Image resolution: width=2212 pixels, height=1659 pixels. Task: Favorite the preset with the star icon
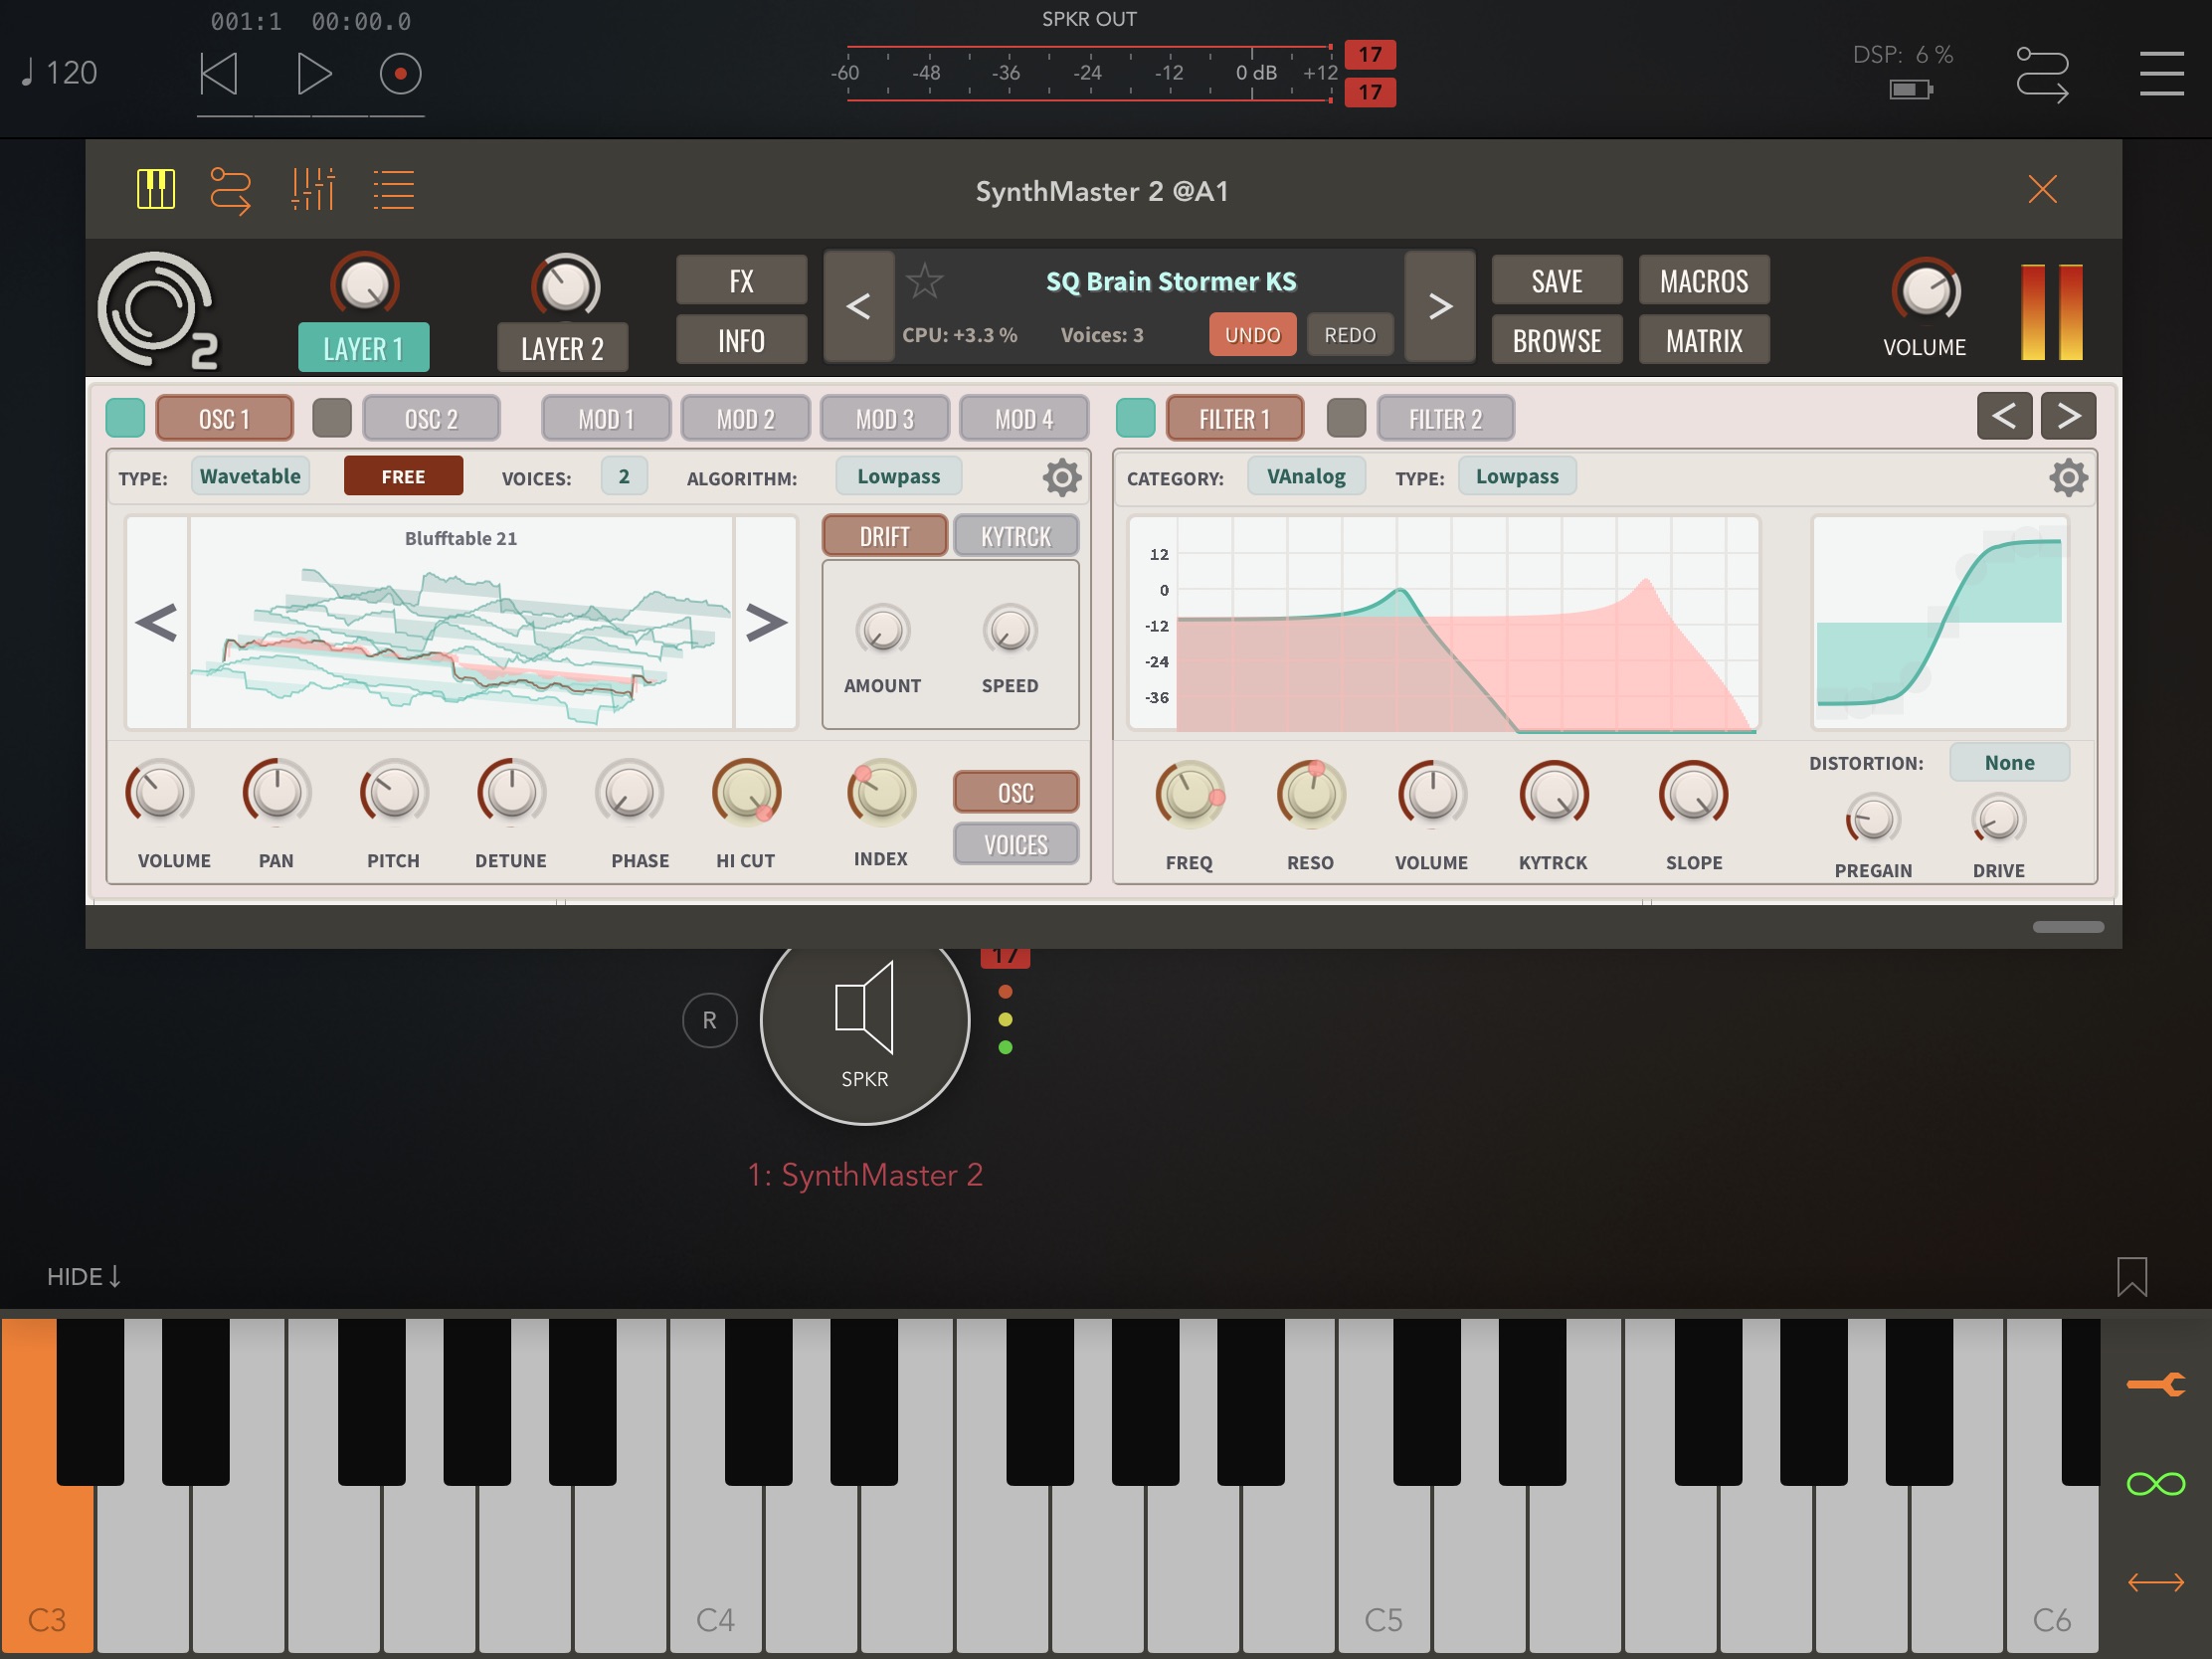click(924, 281)
